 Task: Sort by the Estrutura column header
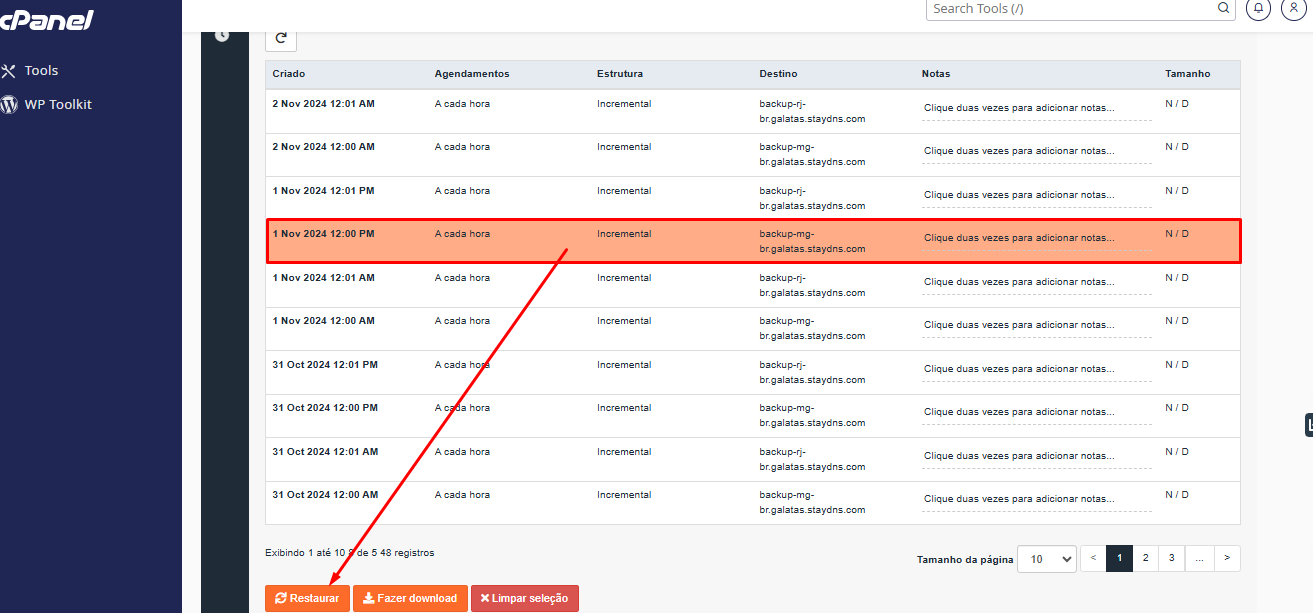coord(620,74)
